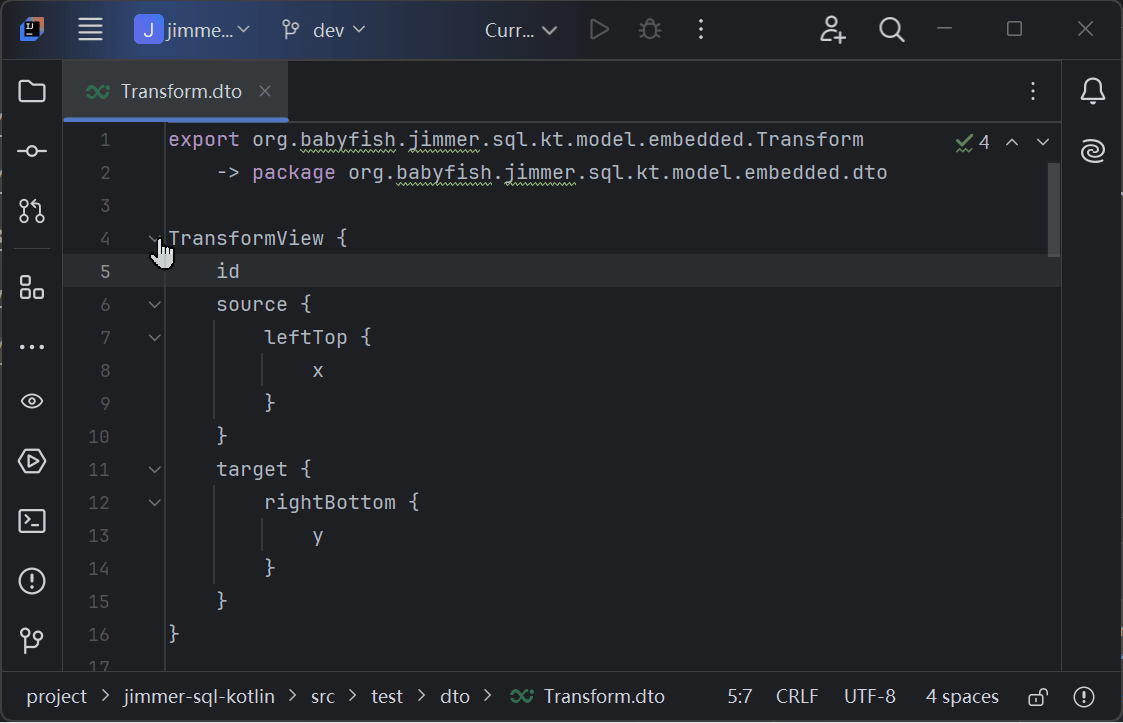This screenshot has height=723, width=1123.
Task: Collapse the rightBottom block
Action: click(x=154, y=502)
